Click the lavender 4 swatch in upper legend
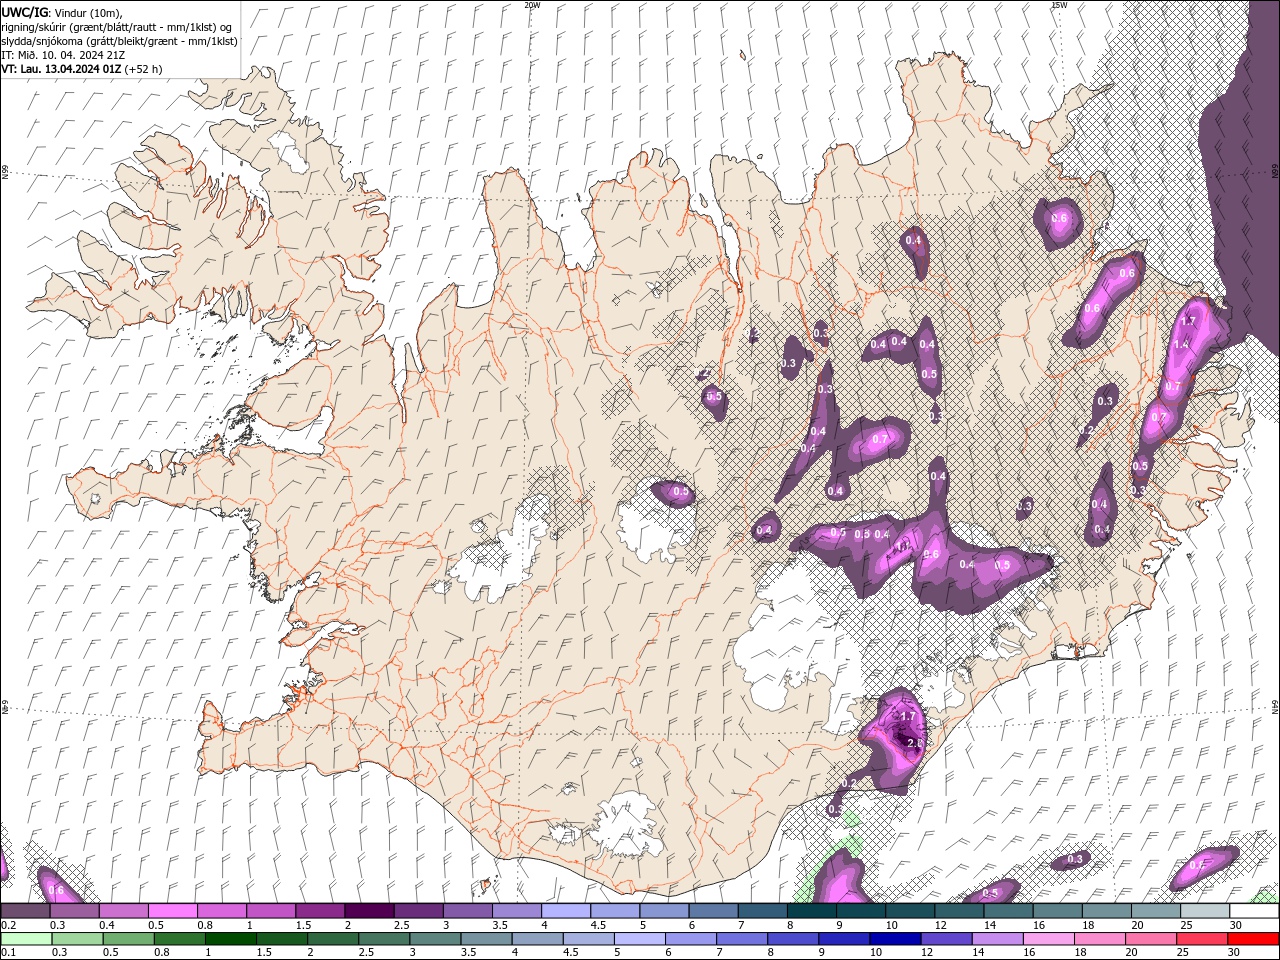Screen dimensions: 1280x960 tap(565, 911)
